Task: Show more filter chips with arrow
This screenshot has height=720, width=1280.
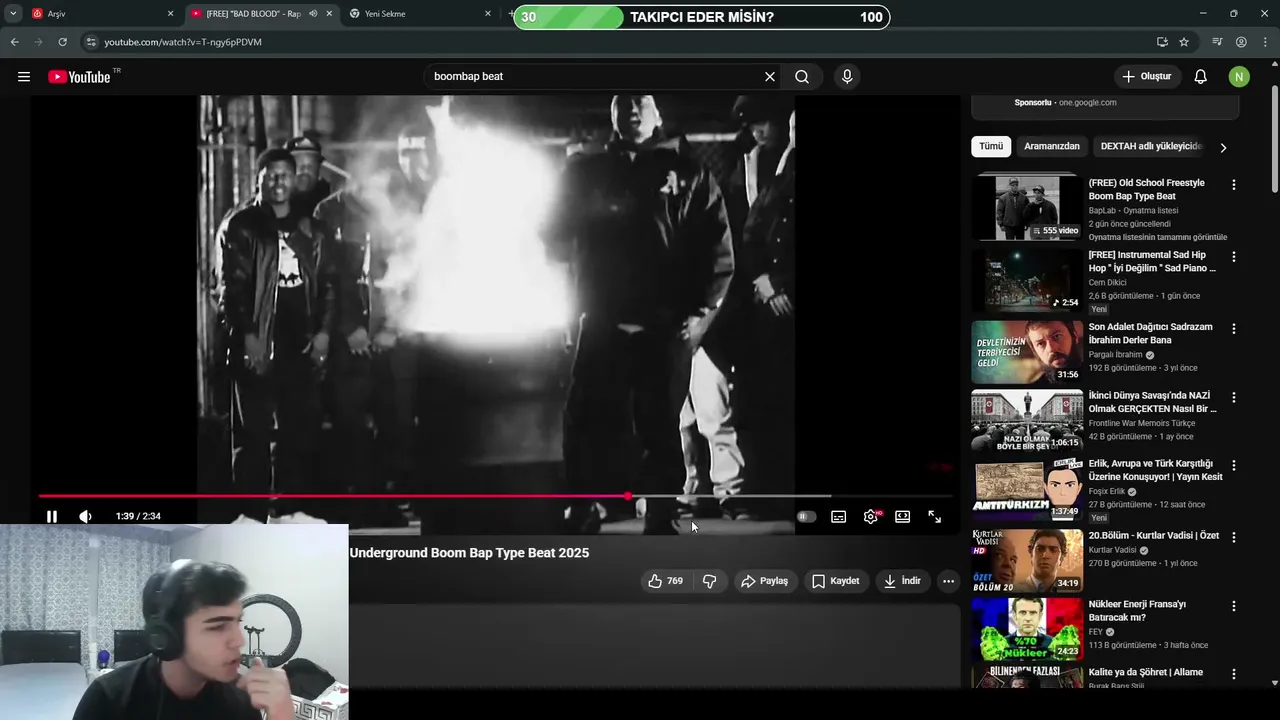Action: [1223, 147]
